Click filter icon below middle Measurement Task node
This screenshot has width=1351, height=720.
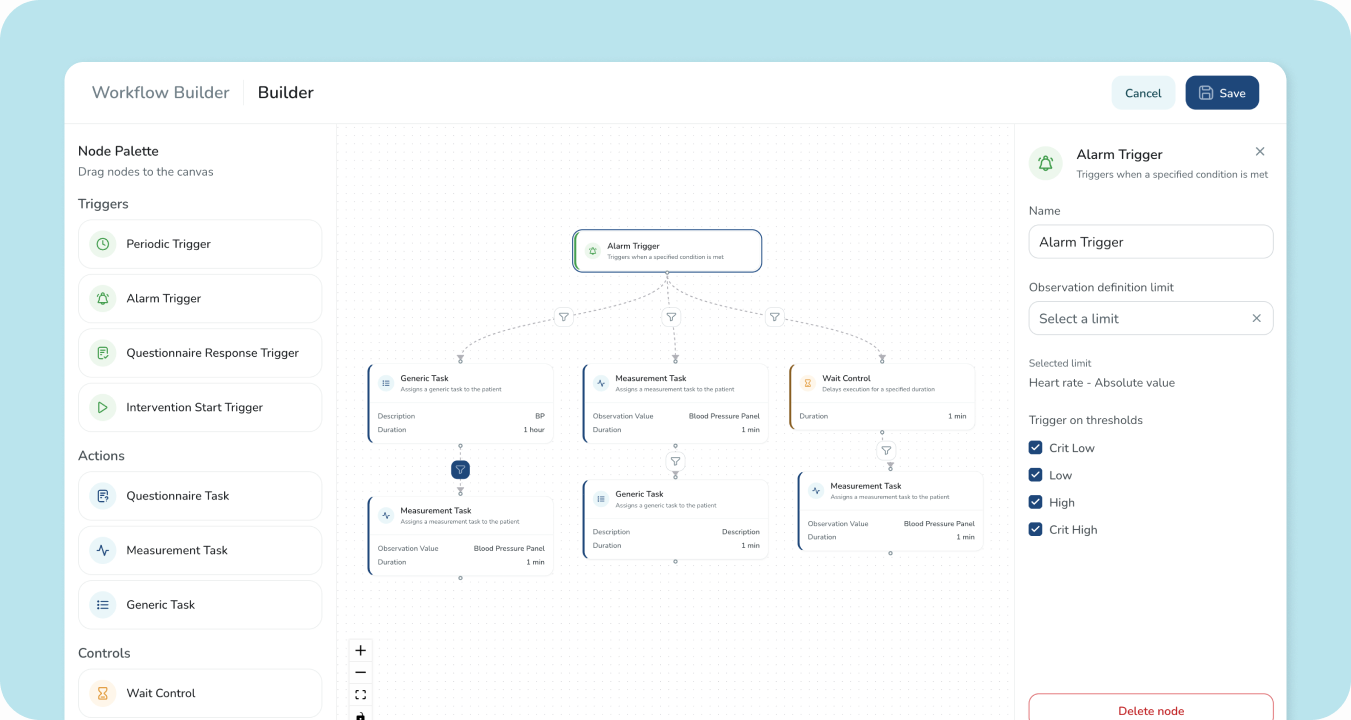click(676, 461)
